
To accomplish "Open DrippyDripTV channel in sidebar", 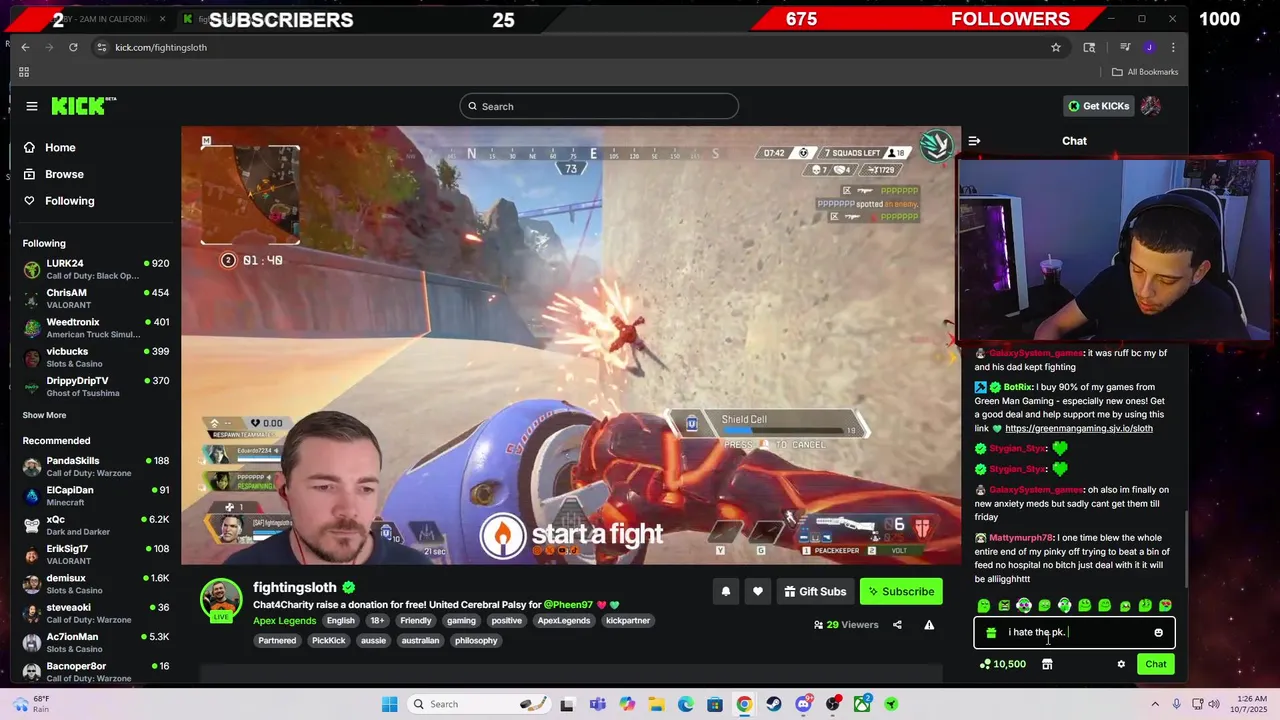I will [x=96, y=386].
